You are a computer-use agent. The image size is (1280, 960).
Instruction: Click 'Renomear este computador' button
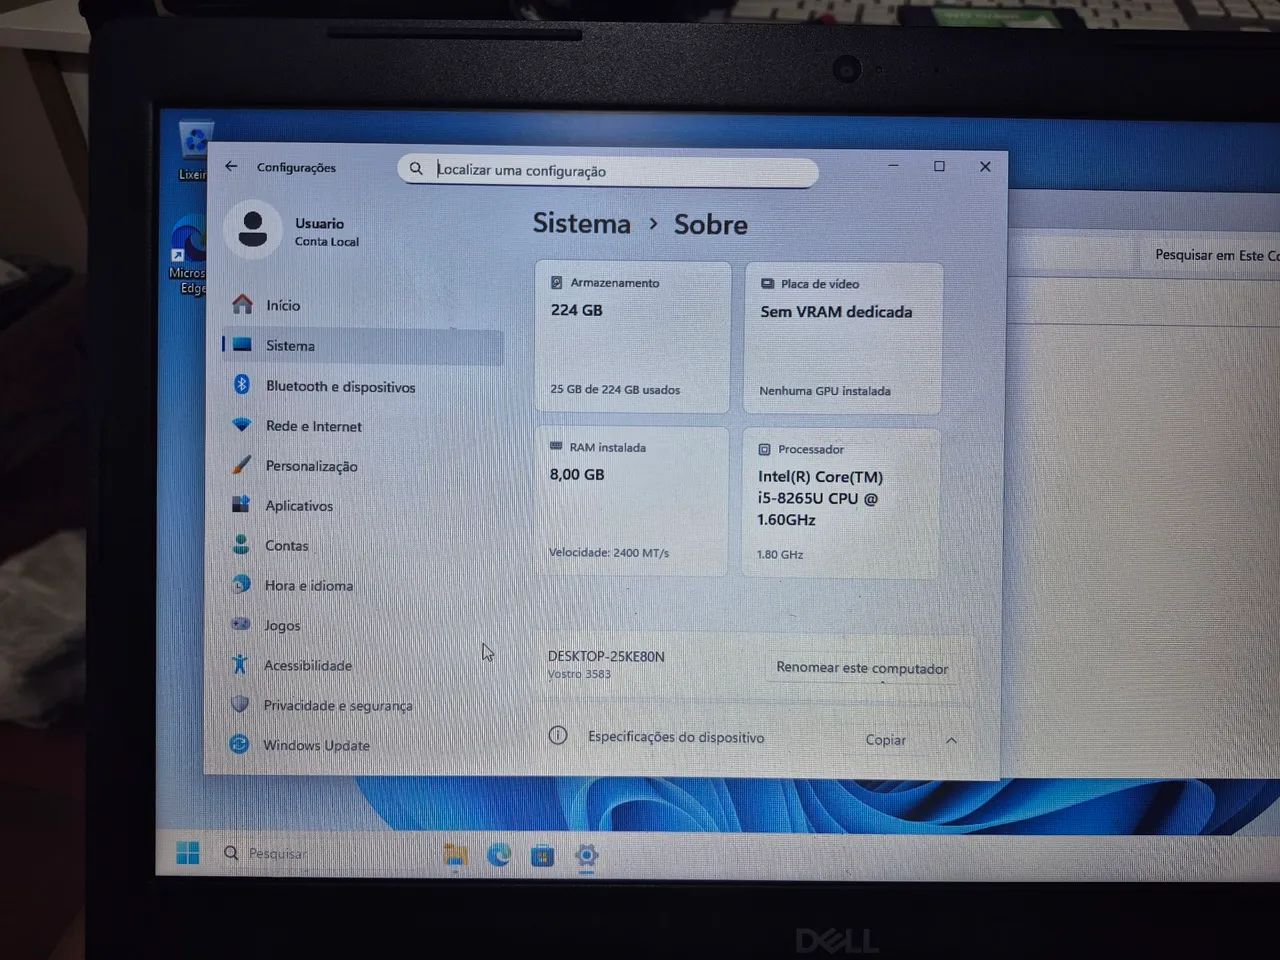[x=862, y=668]
